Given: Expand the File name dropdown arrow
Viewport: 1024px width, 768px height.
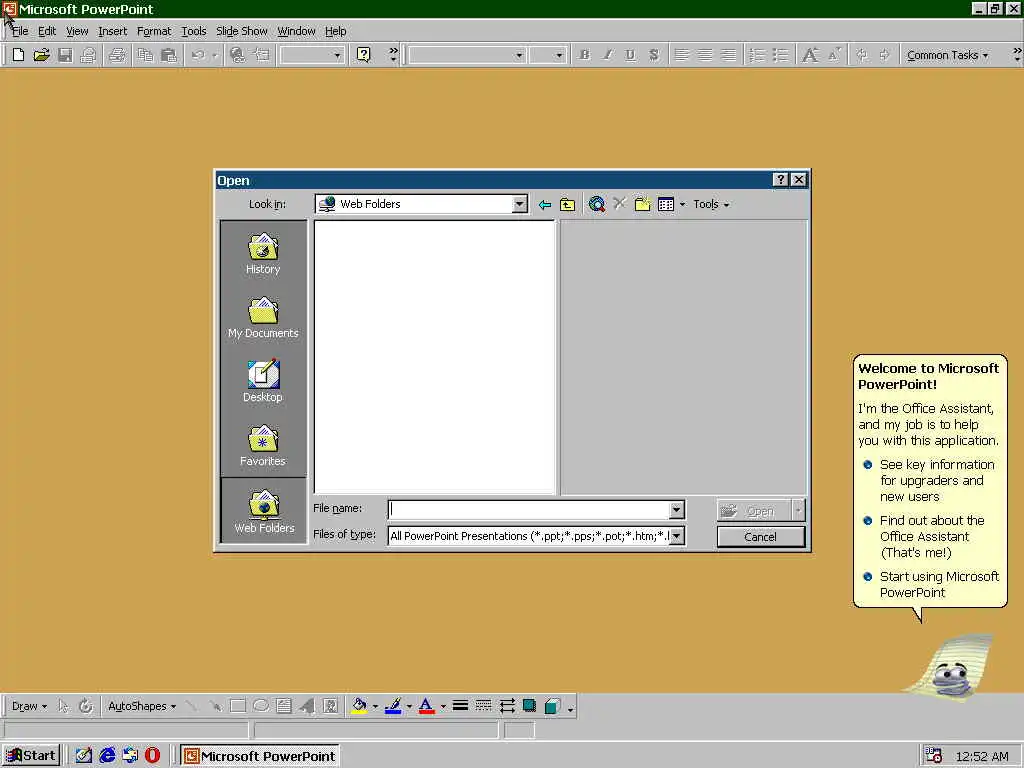Looking at the screenshot, I should click(x=677, y=509).
